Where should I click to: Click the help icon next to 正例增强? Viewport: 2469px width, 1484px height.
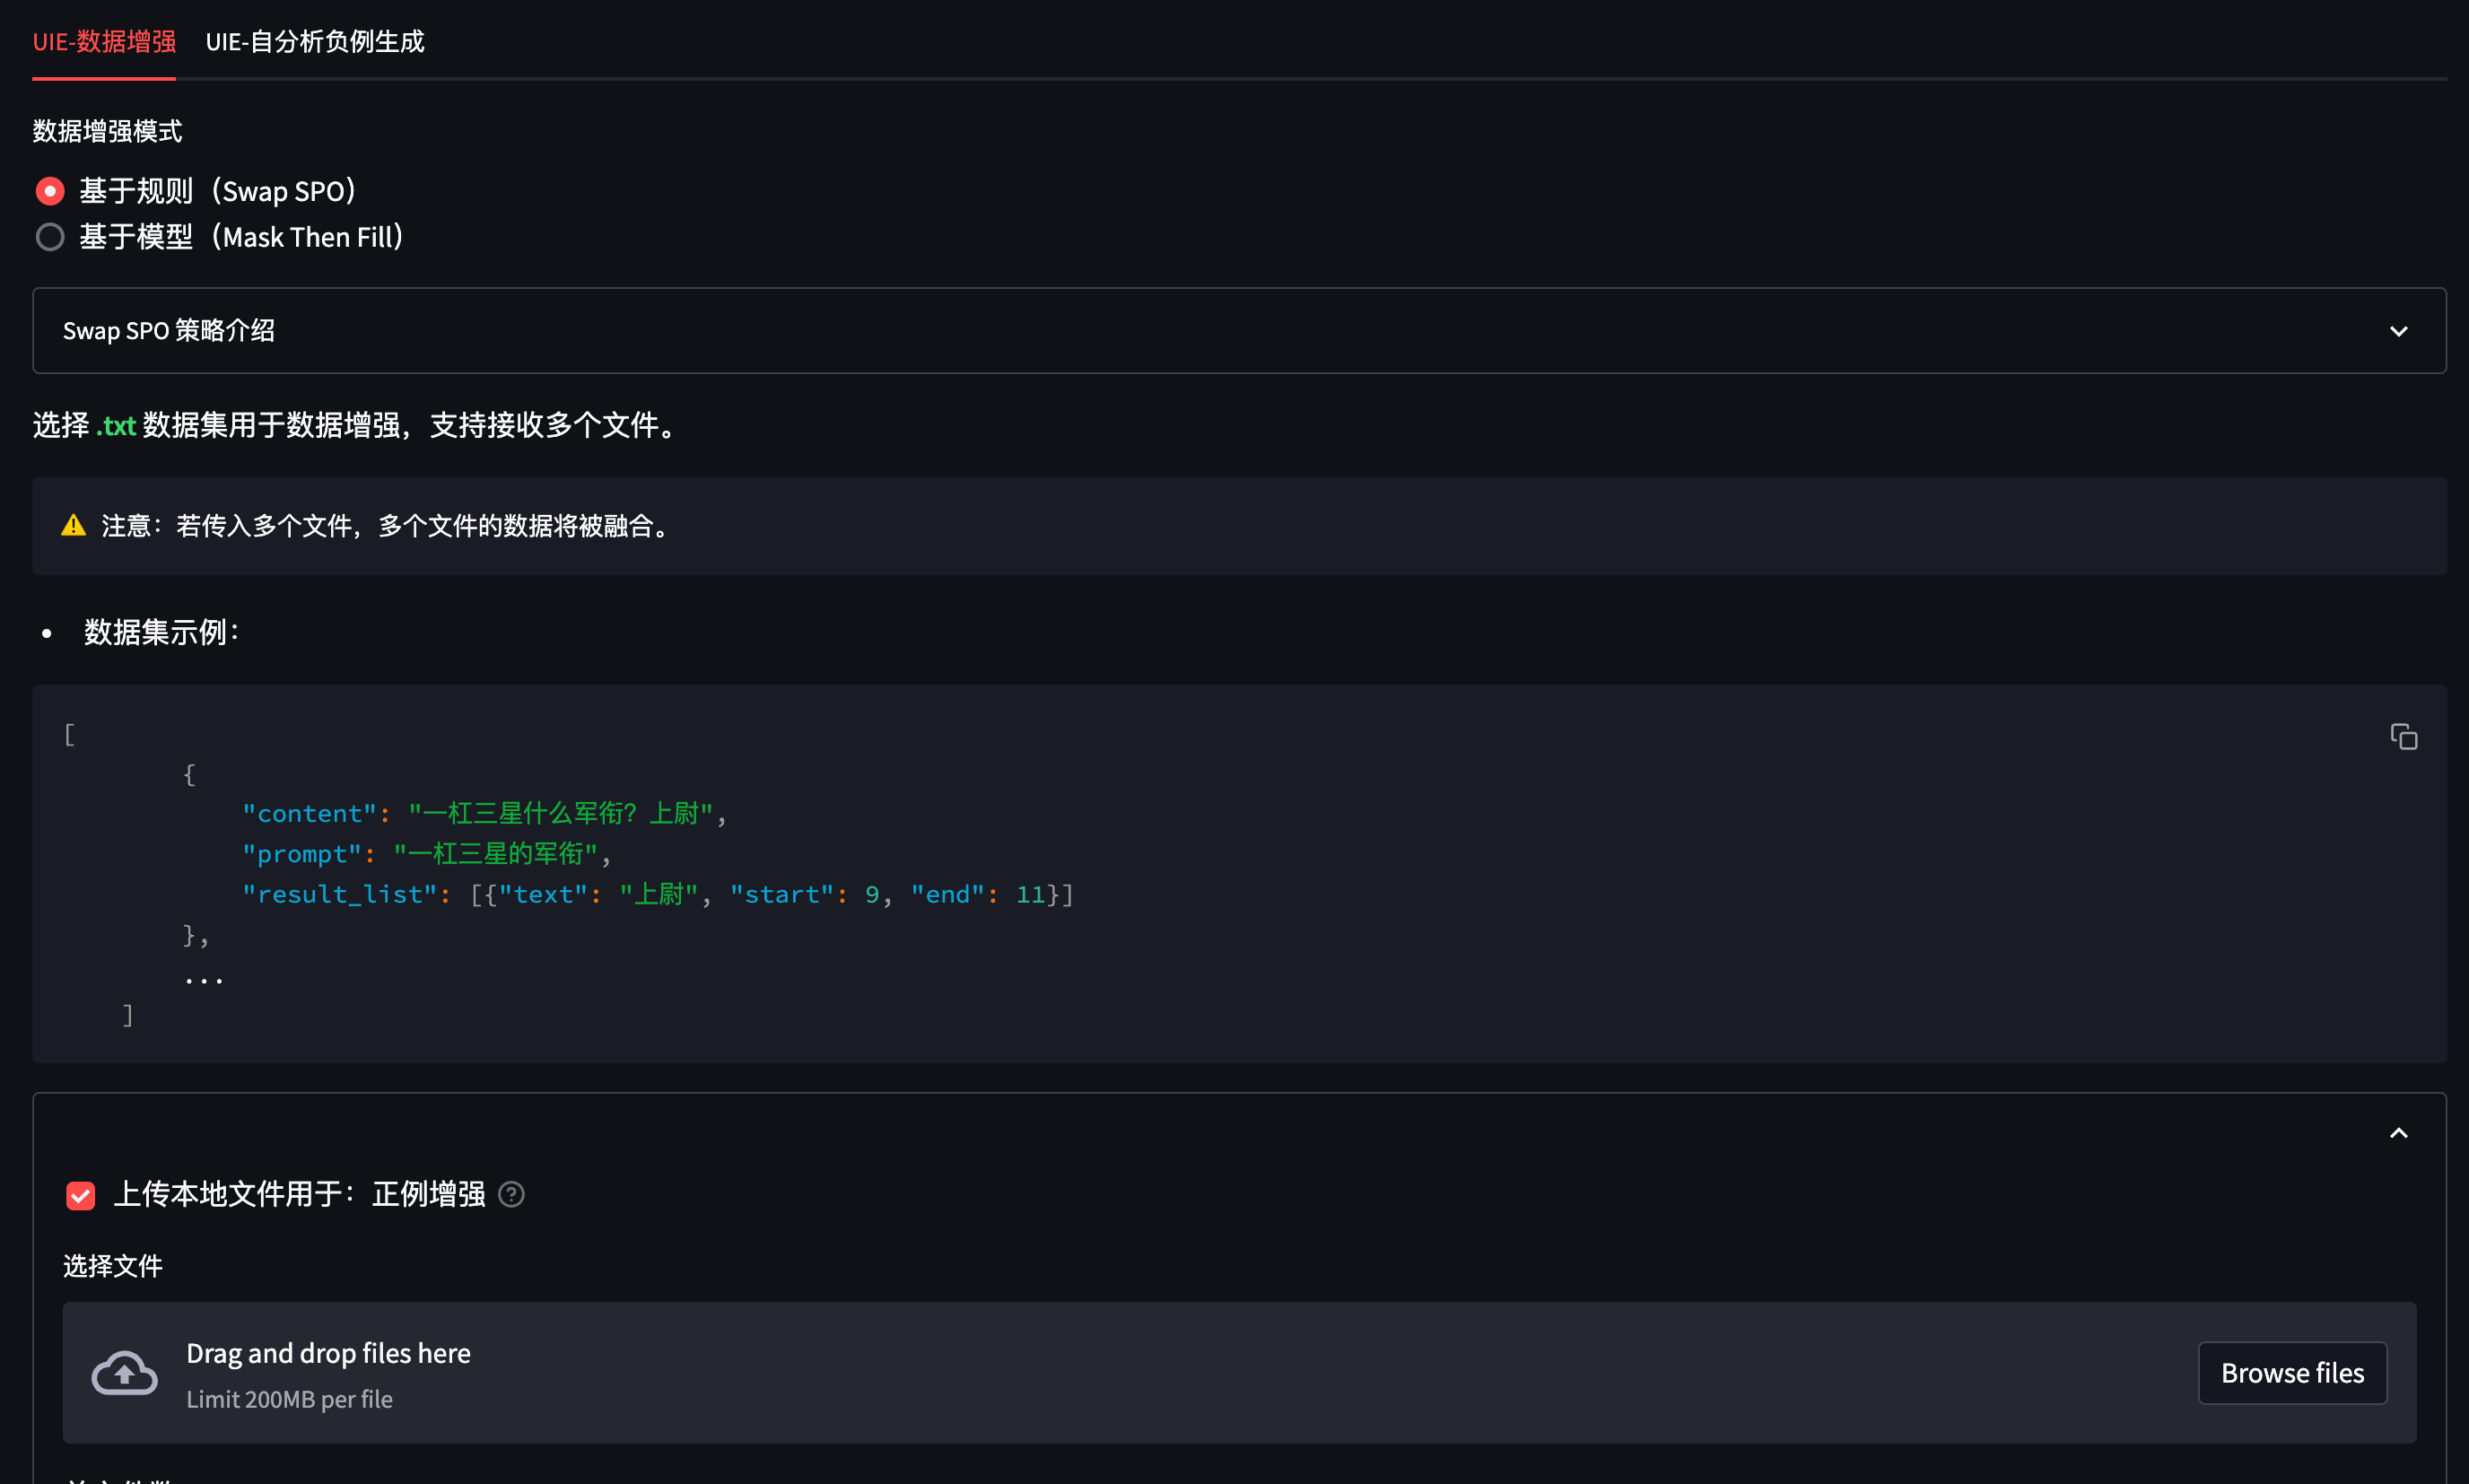pos(511,1194)
